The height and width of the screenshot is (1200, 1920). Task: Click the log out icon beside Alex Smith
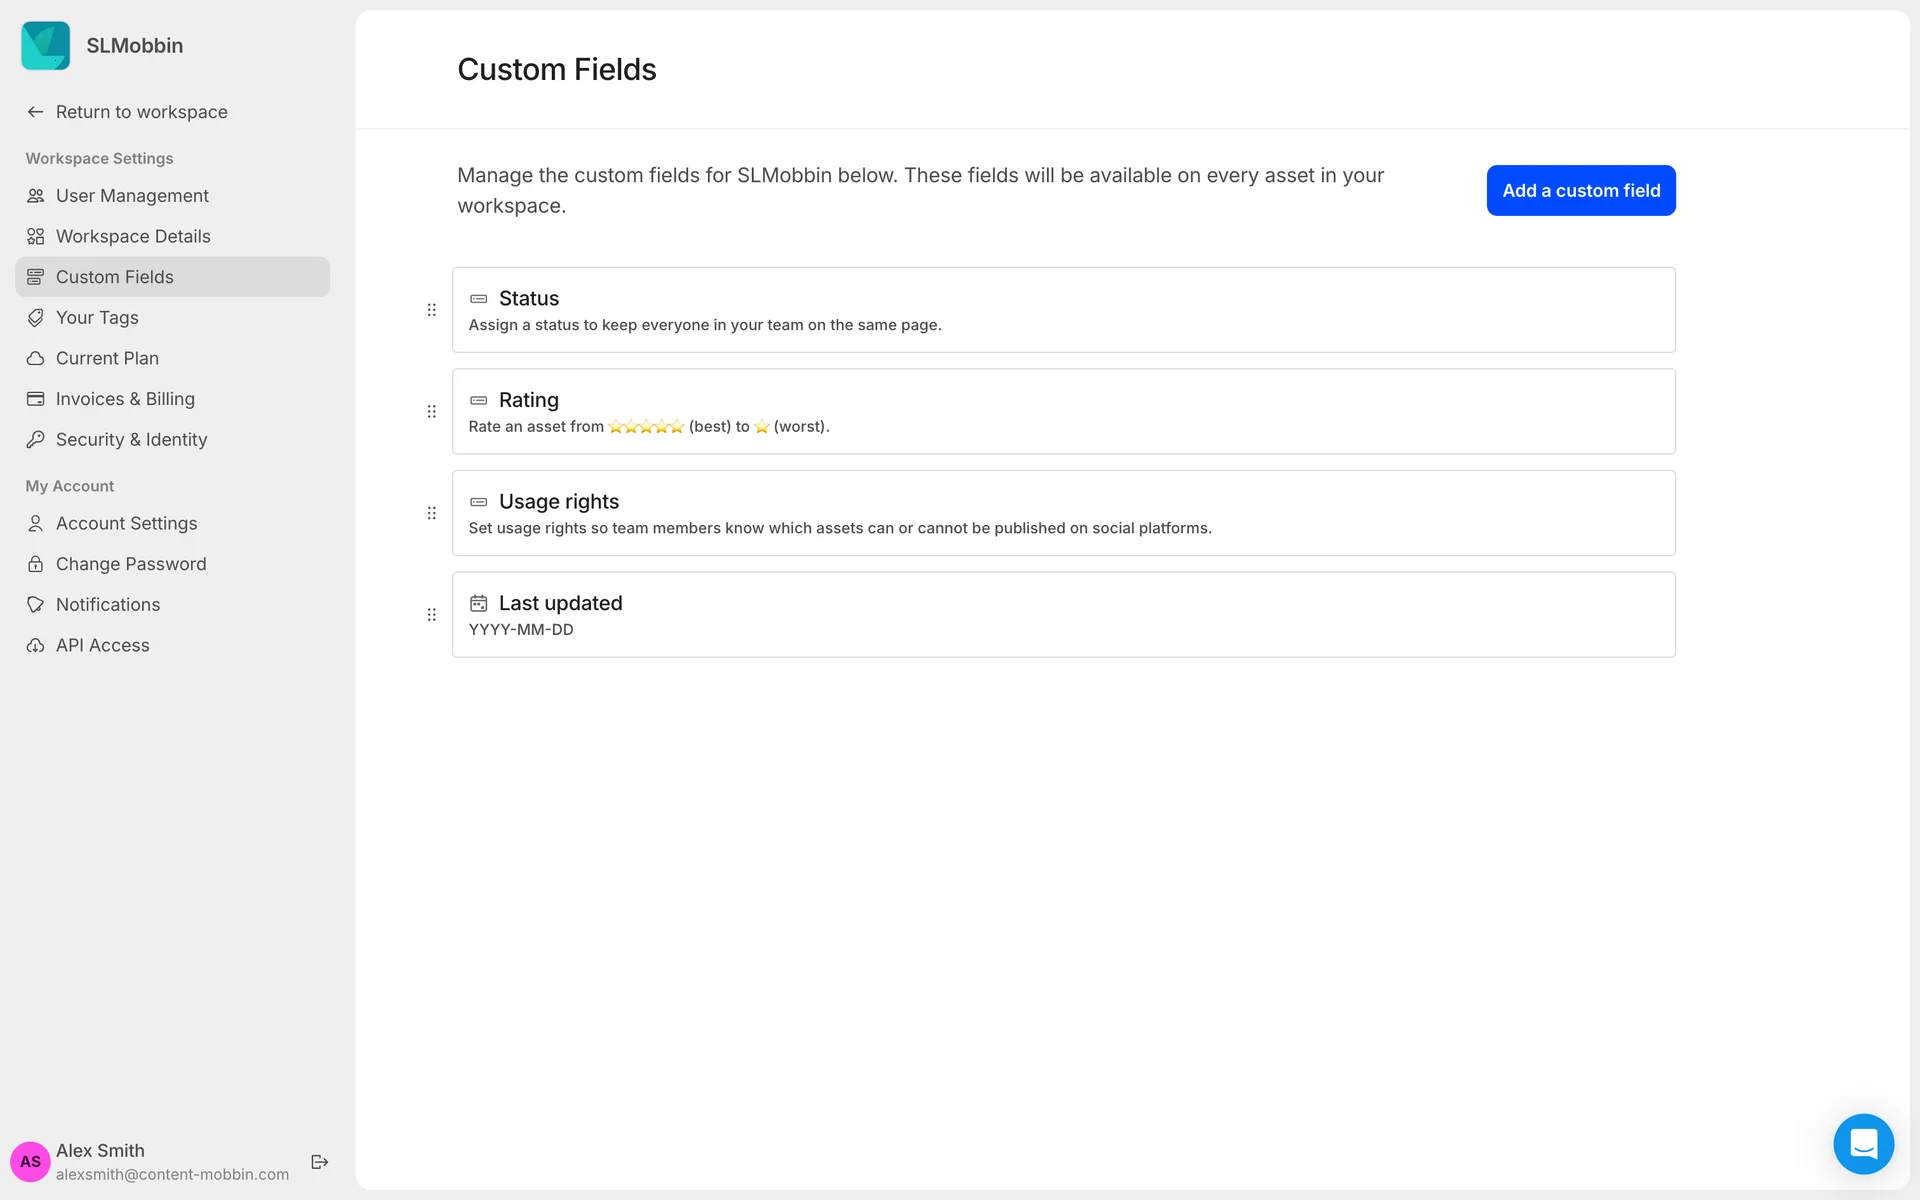[x=320, y=1161]
